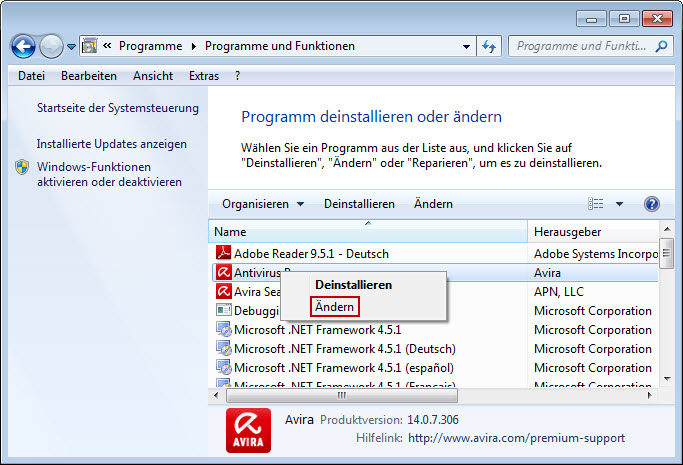Click Adobe Systems Incorpo... publisher cell
Viewport: 683px width, 465px height.
pos(596,254)
